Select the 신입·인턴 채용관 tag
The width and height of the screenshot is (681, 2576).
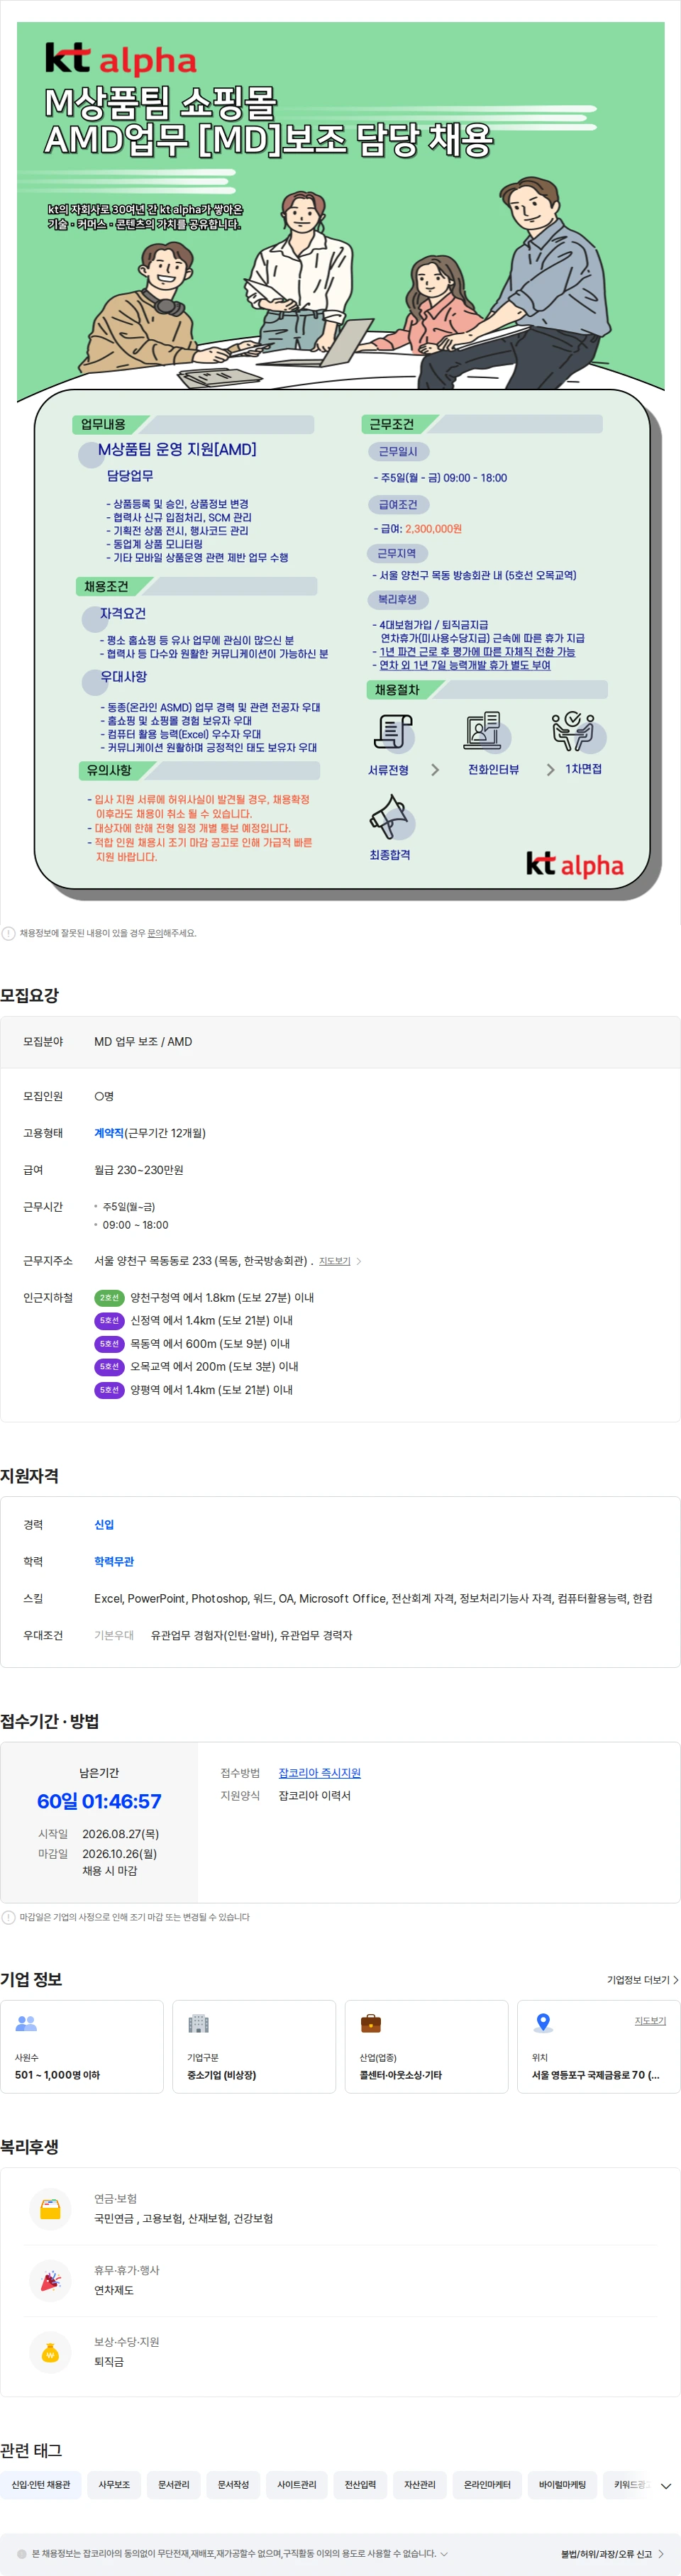41,2485
